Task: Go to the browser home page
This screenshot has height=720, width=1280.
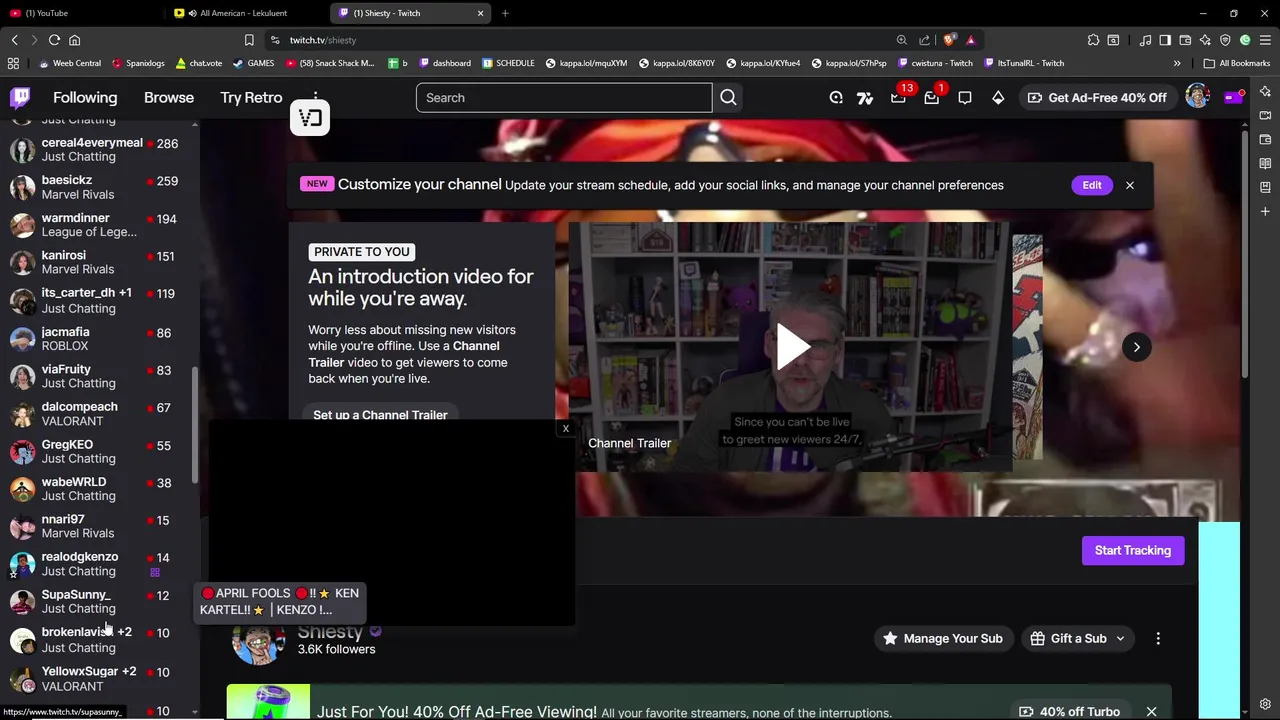Action: (x=74, y=40)
